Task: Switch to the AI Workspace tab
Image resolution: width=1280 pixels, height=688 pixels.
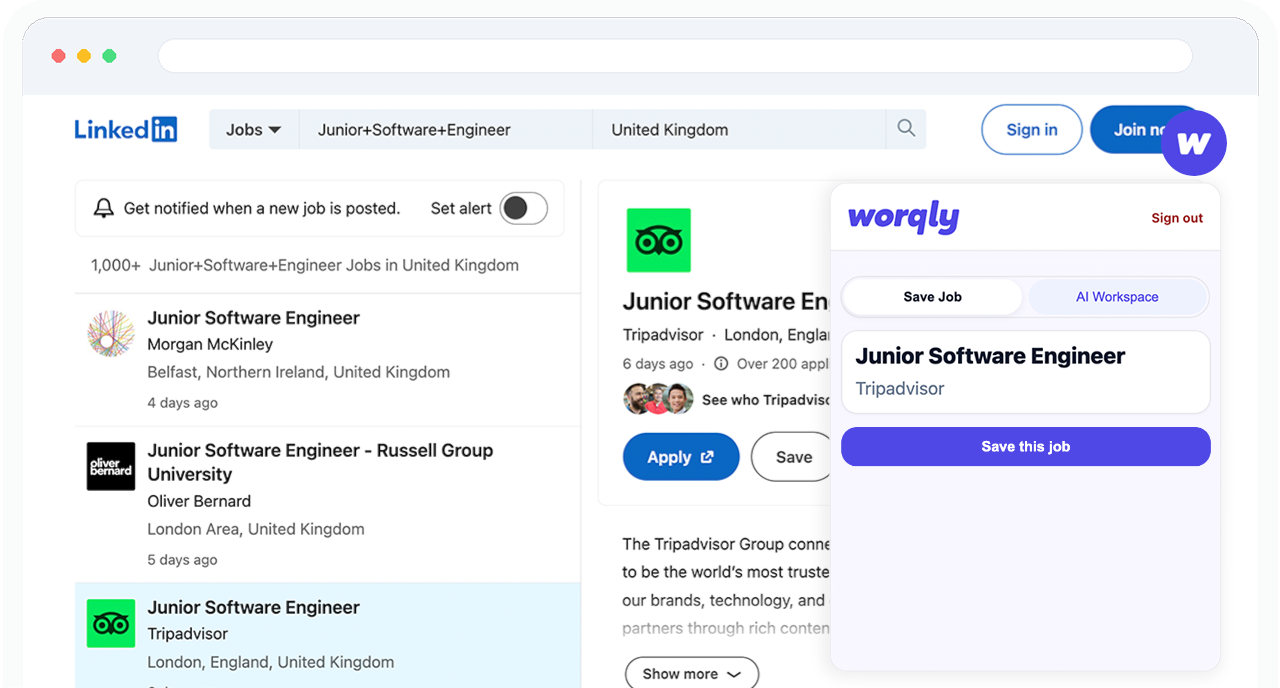Action: (x=1117, y=297)
